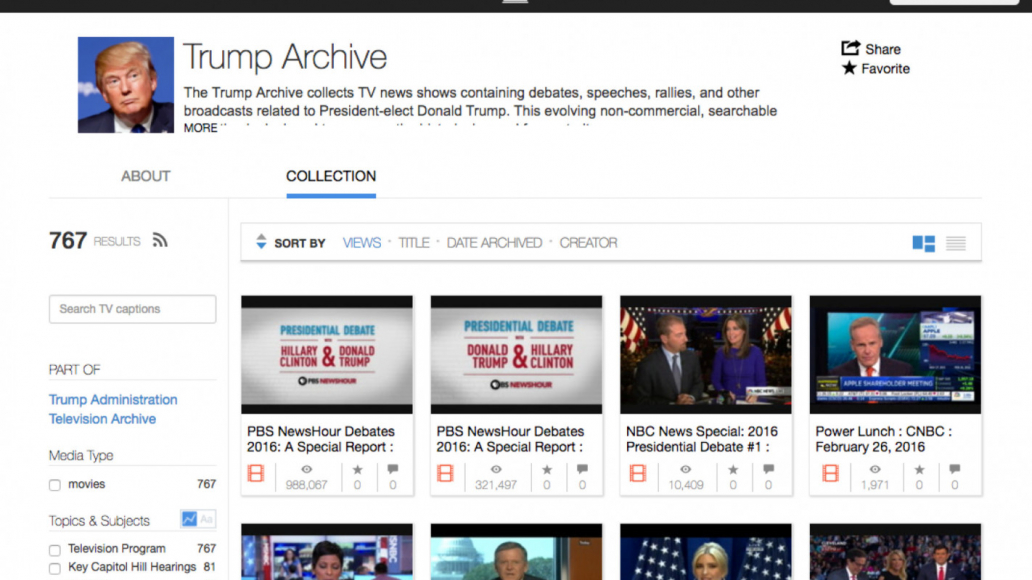1032x580 pixels.
Task: Sort results by VIEWS
Action: click(x=361, y=243)
